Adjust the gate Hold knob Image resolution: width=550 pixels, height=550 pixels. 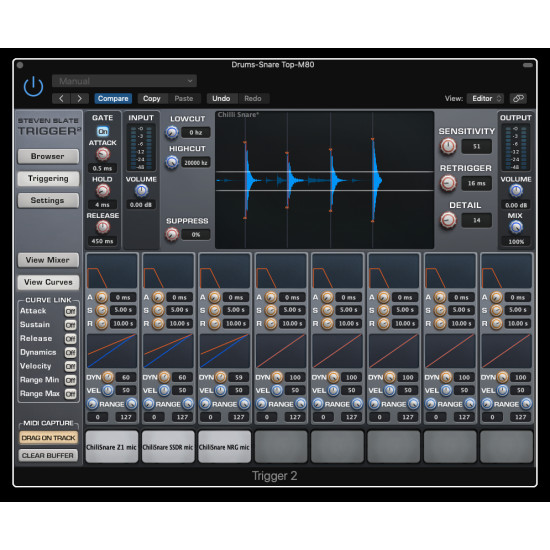click(103, 190)
